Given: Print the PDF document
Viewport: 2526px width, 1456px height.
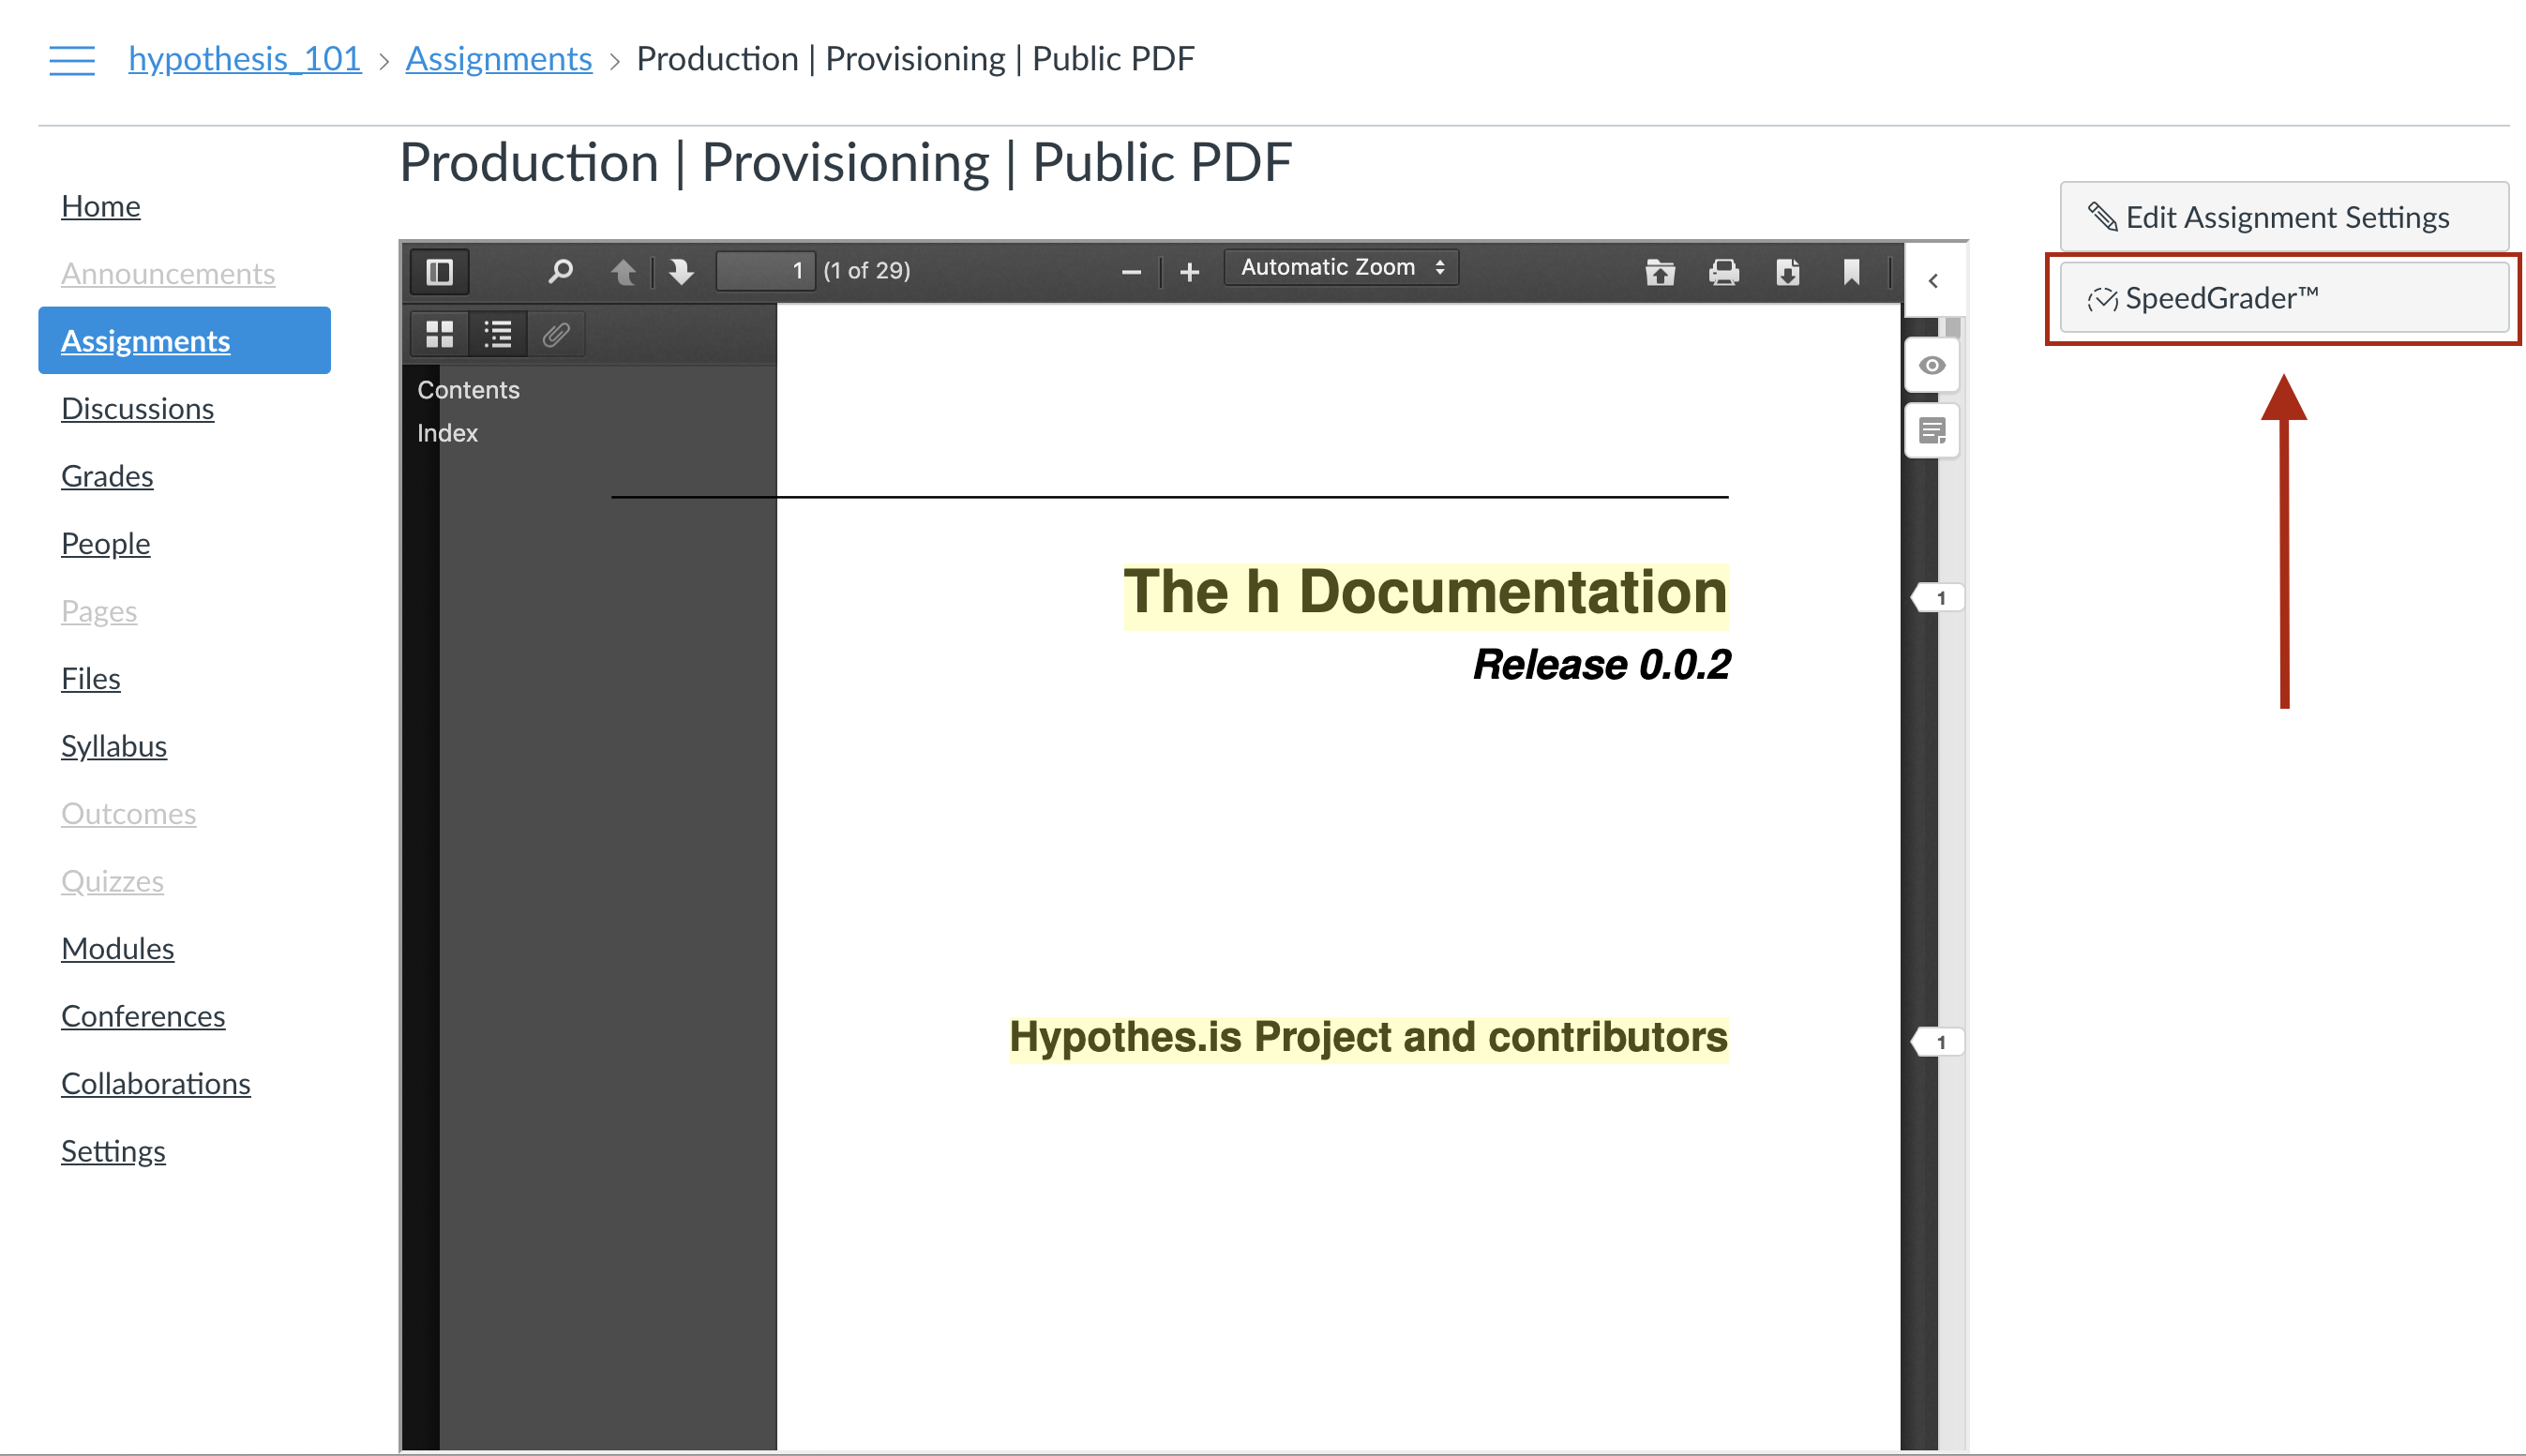Looking at the screenshot, I should [x=1724, y=272].
